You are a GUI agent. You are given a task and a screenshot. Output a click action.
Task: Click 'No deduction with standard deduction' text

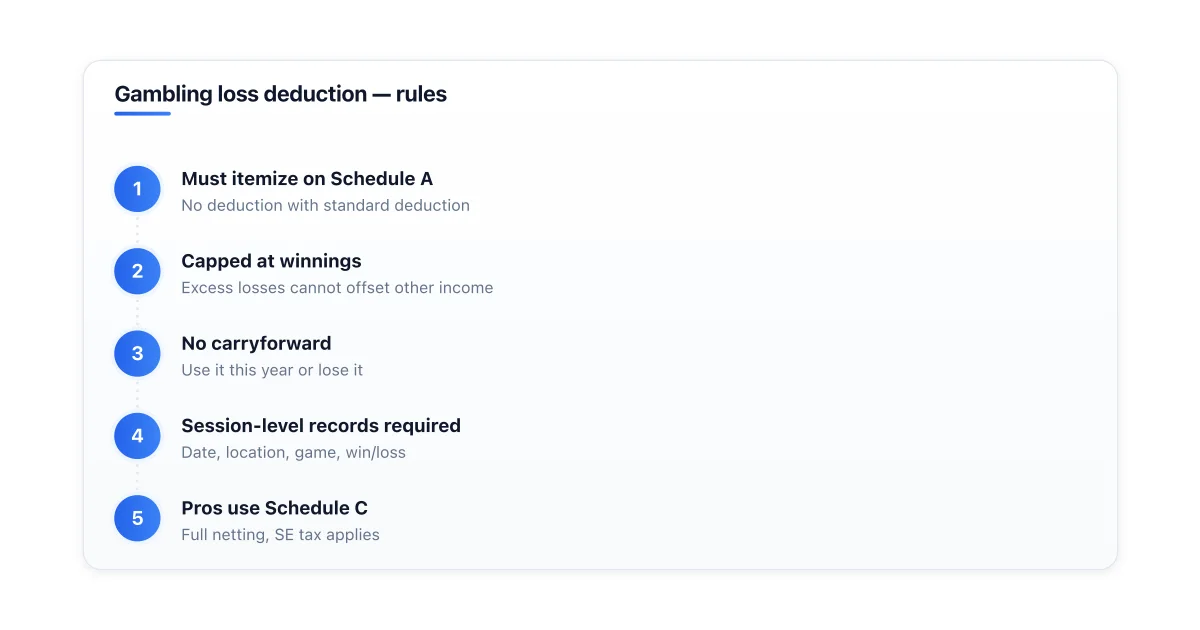325,205
